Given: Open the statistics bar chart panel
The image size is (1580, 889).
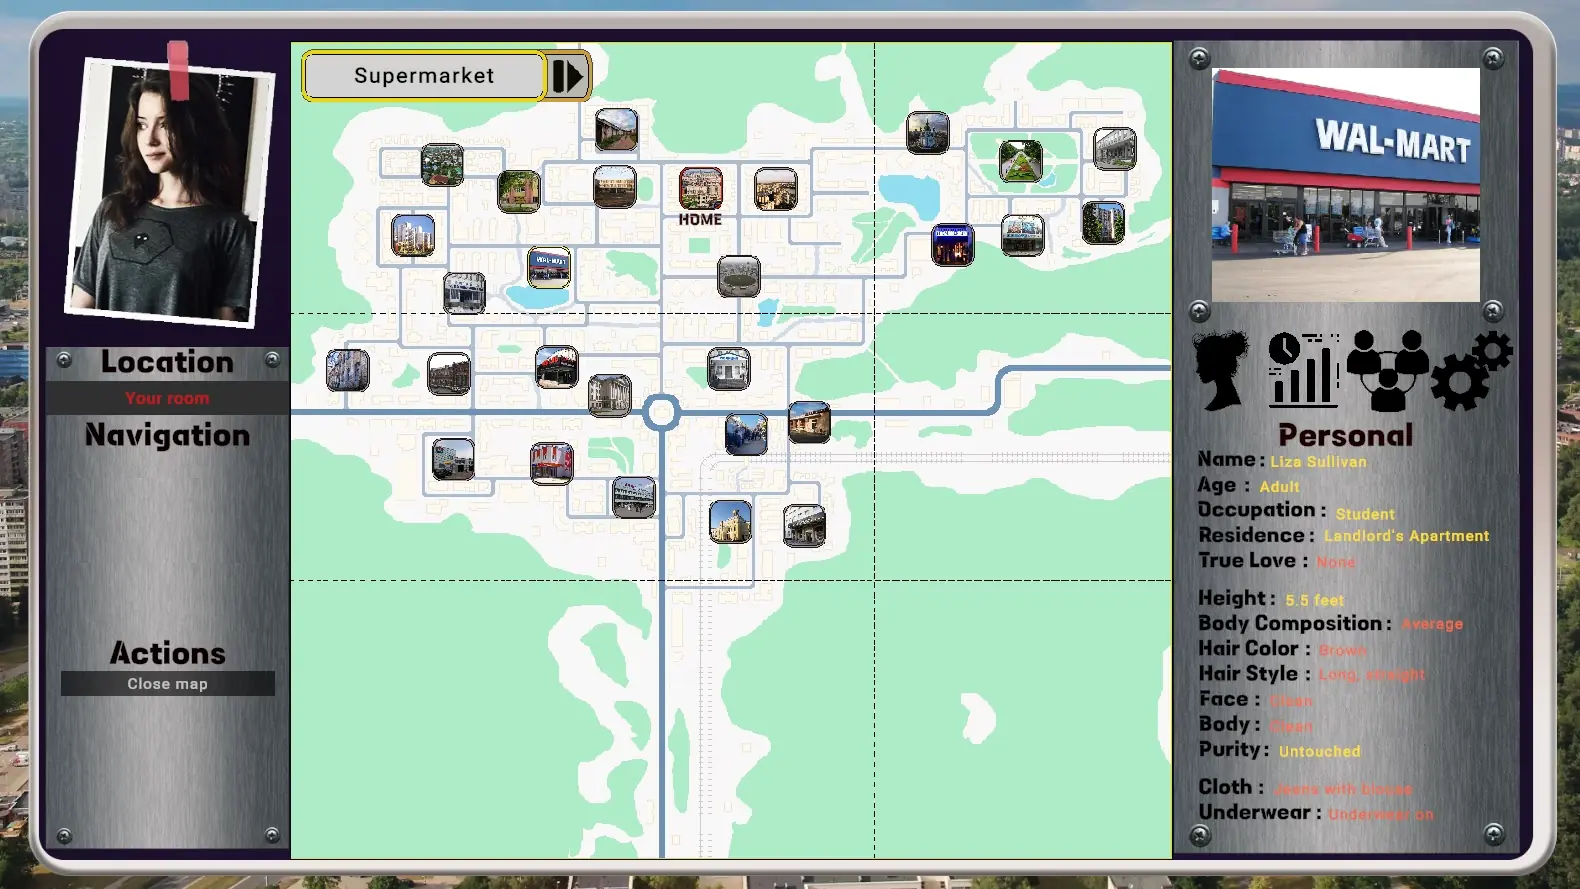Looking at the screenshot, I should pos(1304,370).
